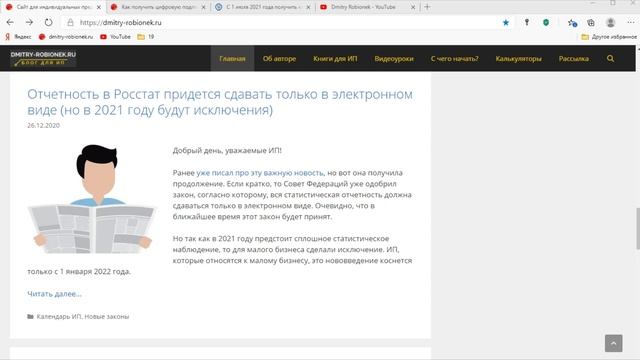Click the vertical page scrollbar thumb
640x360 pixels.
[x=638, y=229]
